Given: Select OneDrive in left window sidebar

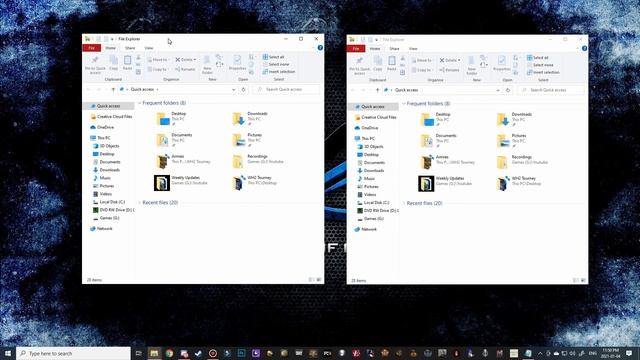Looking at the screenshot, I should click(x=102, y=127).
